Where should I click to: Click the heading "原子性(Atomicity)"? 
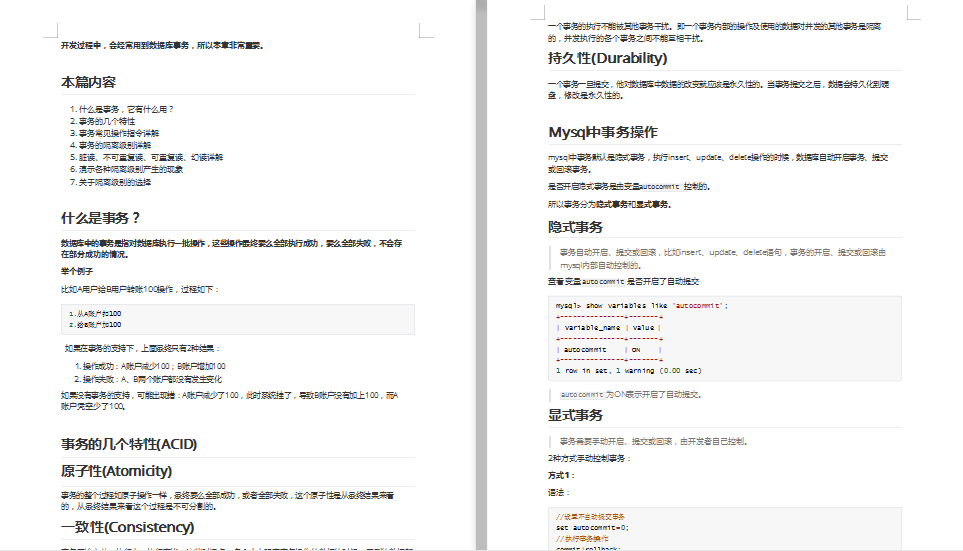pyautogui.click(x=116, y=471)
